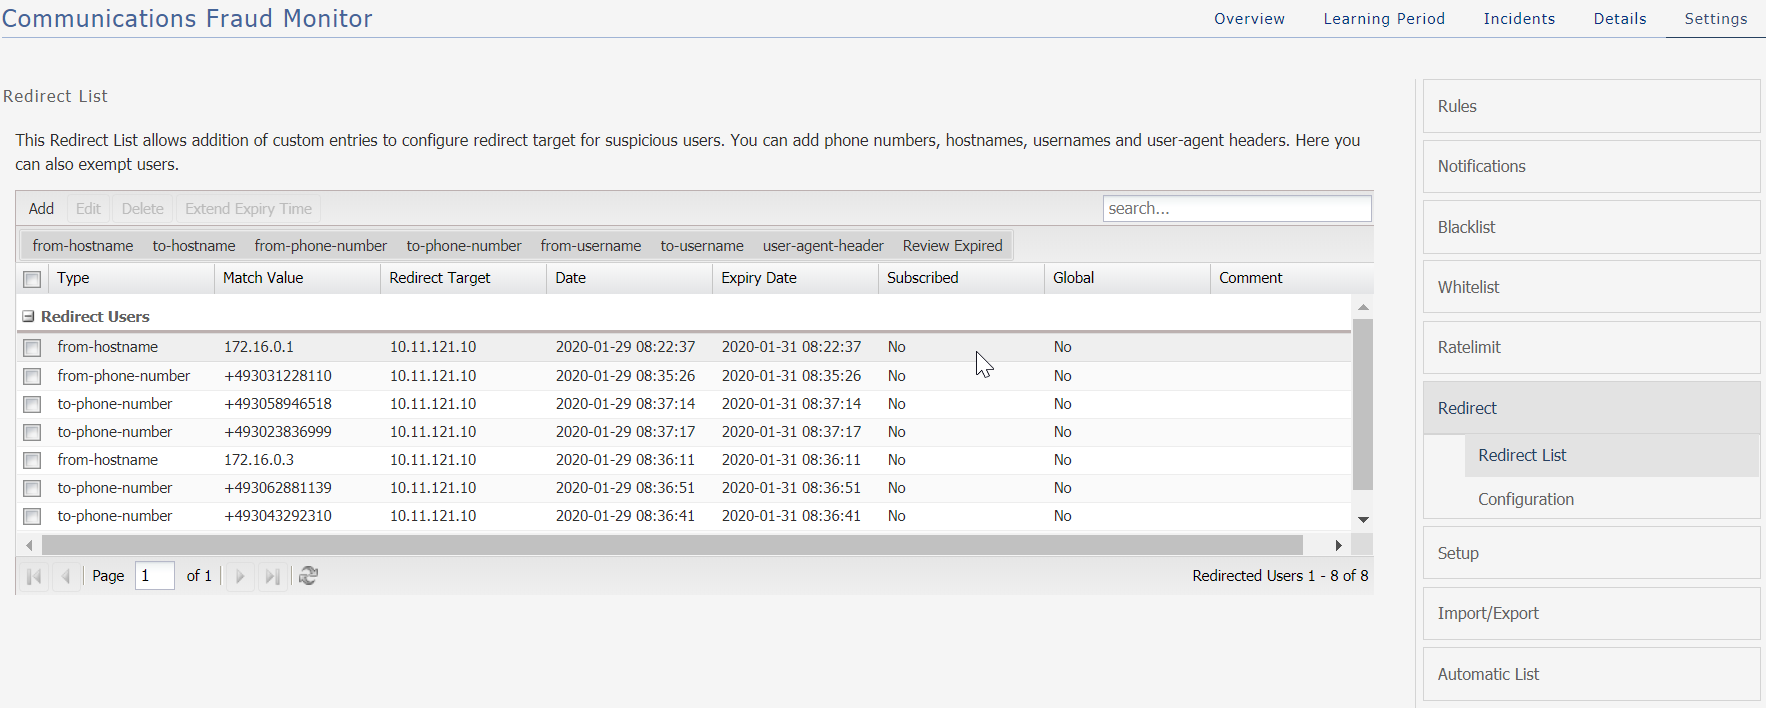The width and height of the screenshot is (1766, 708).
Task: Sort by Expiry Date column header
Action: (x=795, y=278)
